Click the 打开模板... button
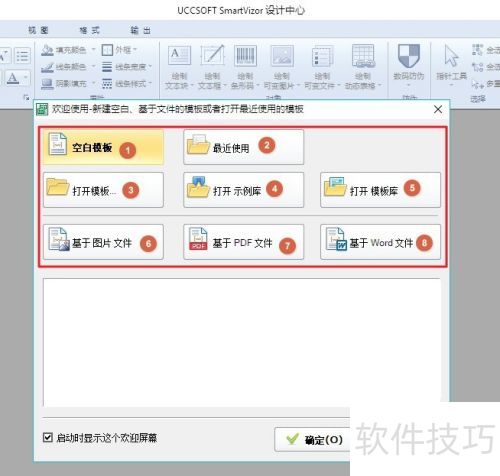Image resolution: width=500 pixels, height=476 pixels. coord(103,190)
